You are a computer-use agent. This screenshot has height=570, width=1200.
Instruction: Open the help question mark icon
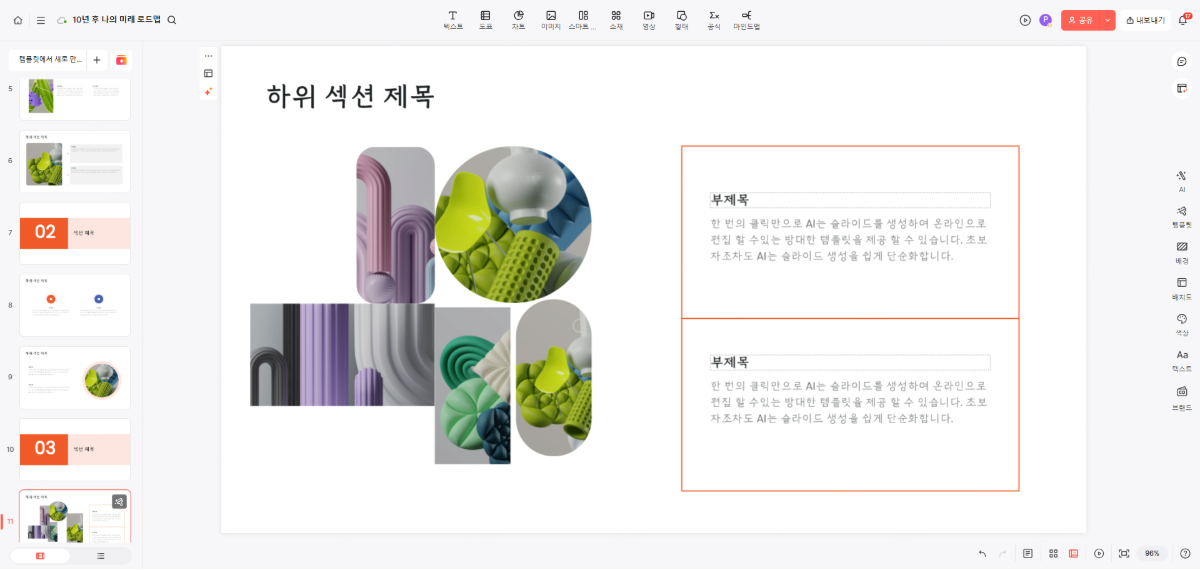coord(1185,553)
